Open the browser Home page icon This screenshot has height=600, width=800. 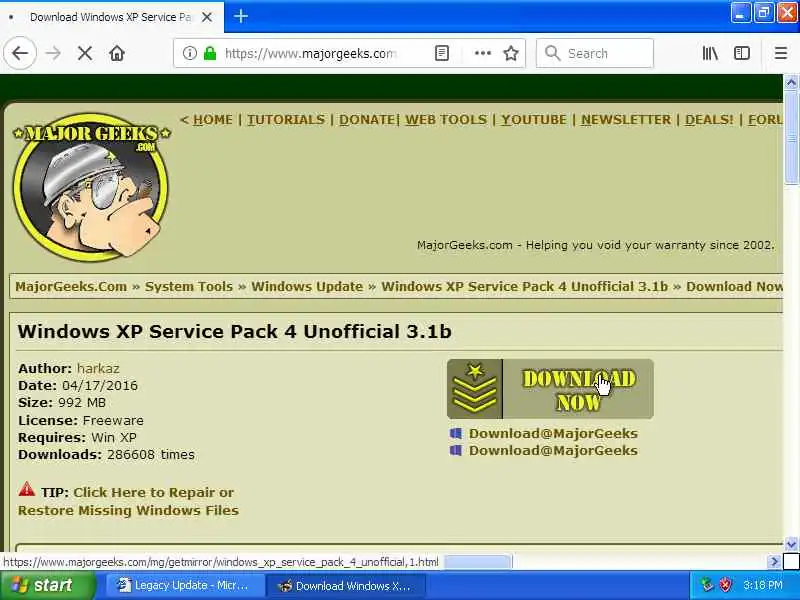[x=117, y=53]
